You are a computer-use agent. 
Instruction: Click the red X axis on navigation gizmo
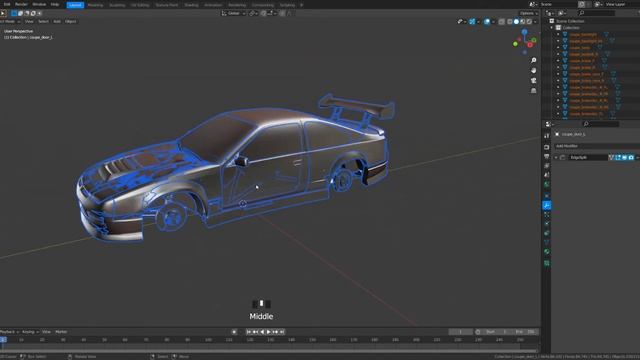click(x=530, y=45)
